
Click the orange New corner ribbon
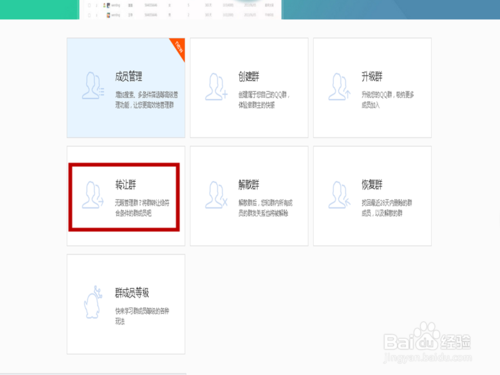(179, 48)
